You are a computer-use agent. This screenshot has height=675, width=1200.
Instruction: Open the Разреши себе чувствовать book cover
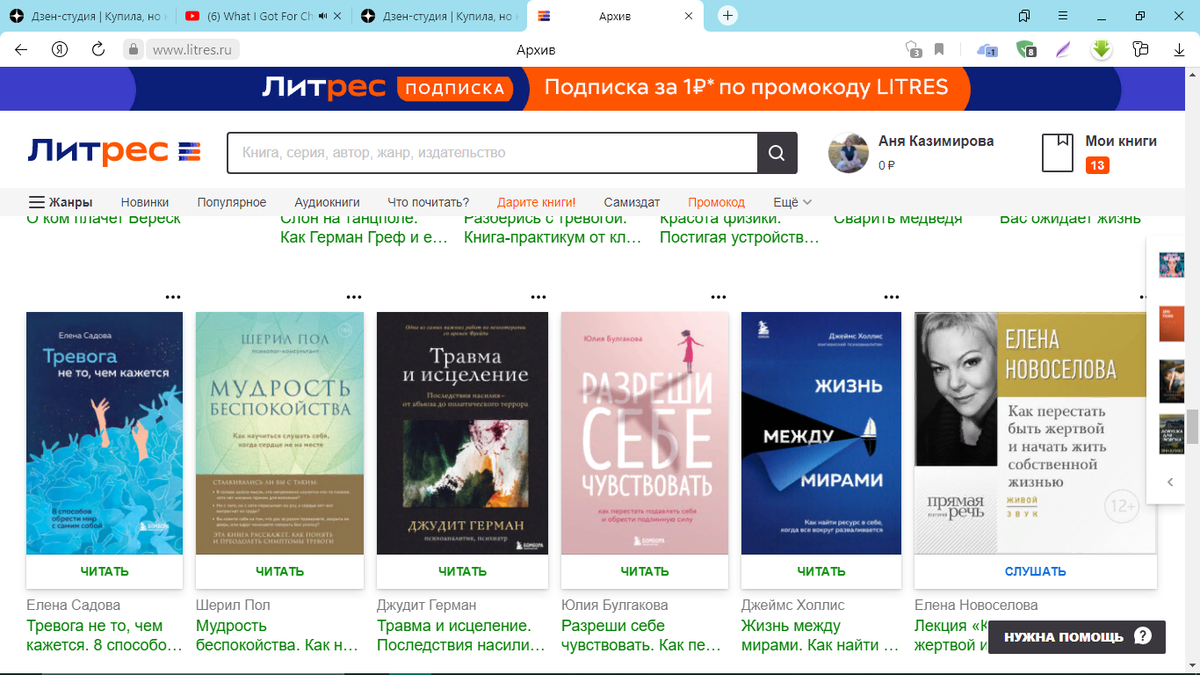click(x=645, y=433)
